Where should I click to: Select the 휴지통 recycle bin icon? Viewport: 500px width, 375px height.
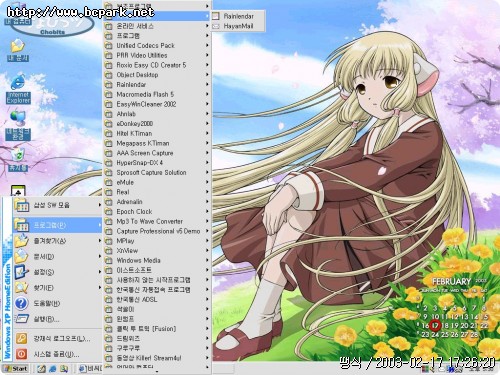pos(18,159)
